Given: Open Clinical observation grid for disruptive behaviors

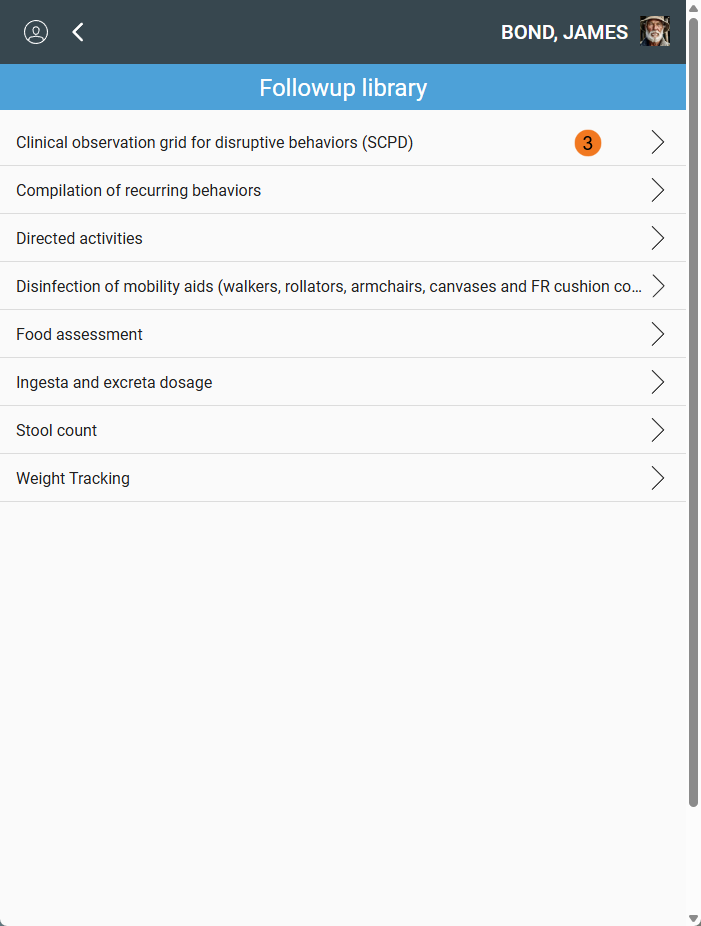Looking at the screenshot, I should point(214,143).
